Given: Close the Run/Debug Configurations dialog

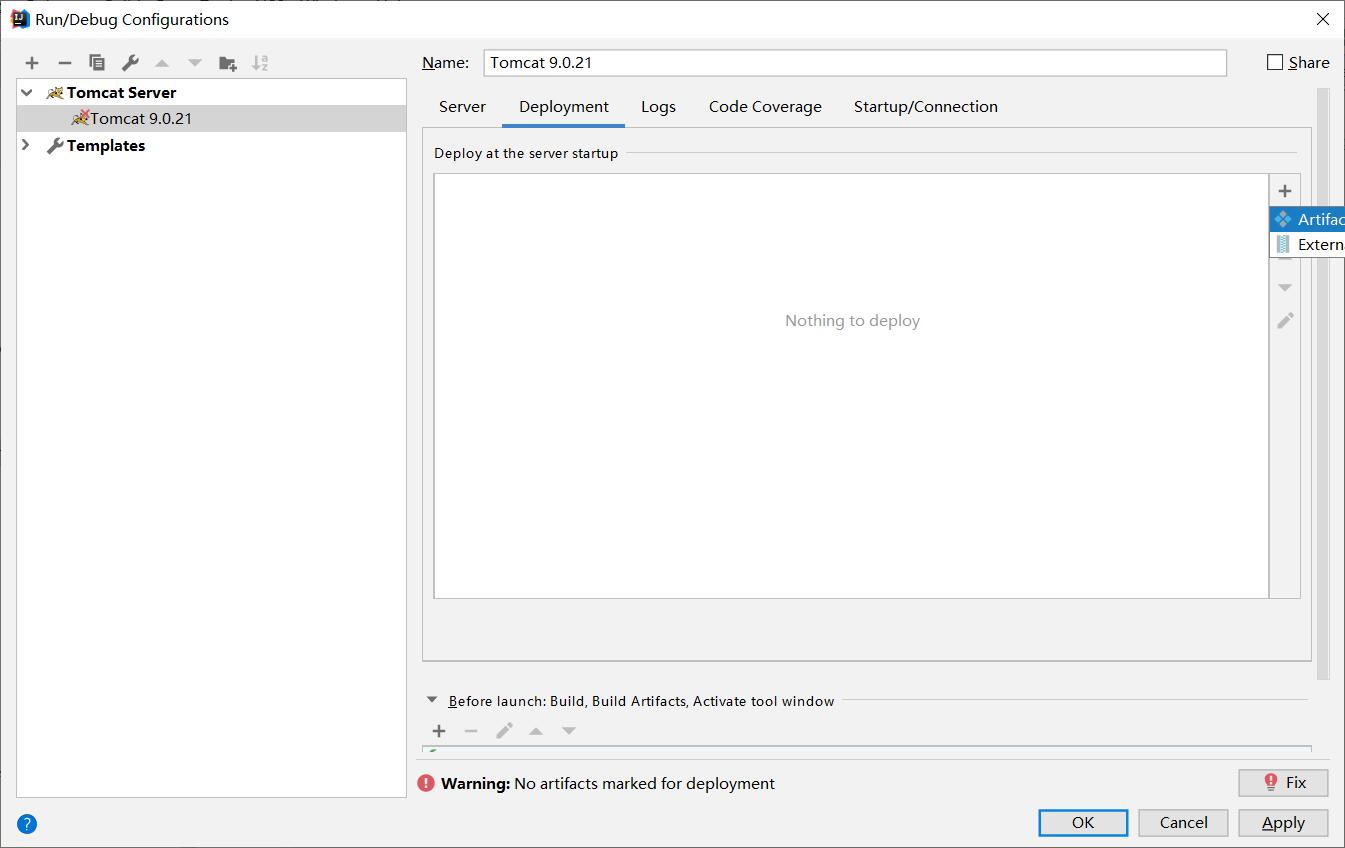Looking at the screenshot, I should 1323,19.
